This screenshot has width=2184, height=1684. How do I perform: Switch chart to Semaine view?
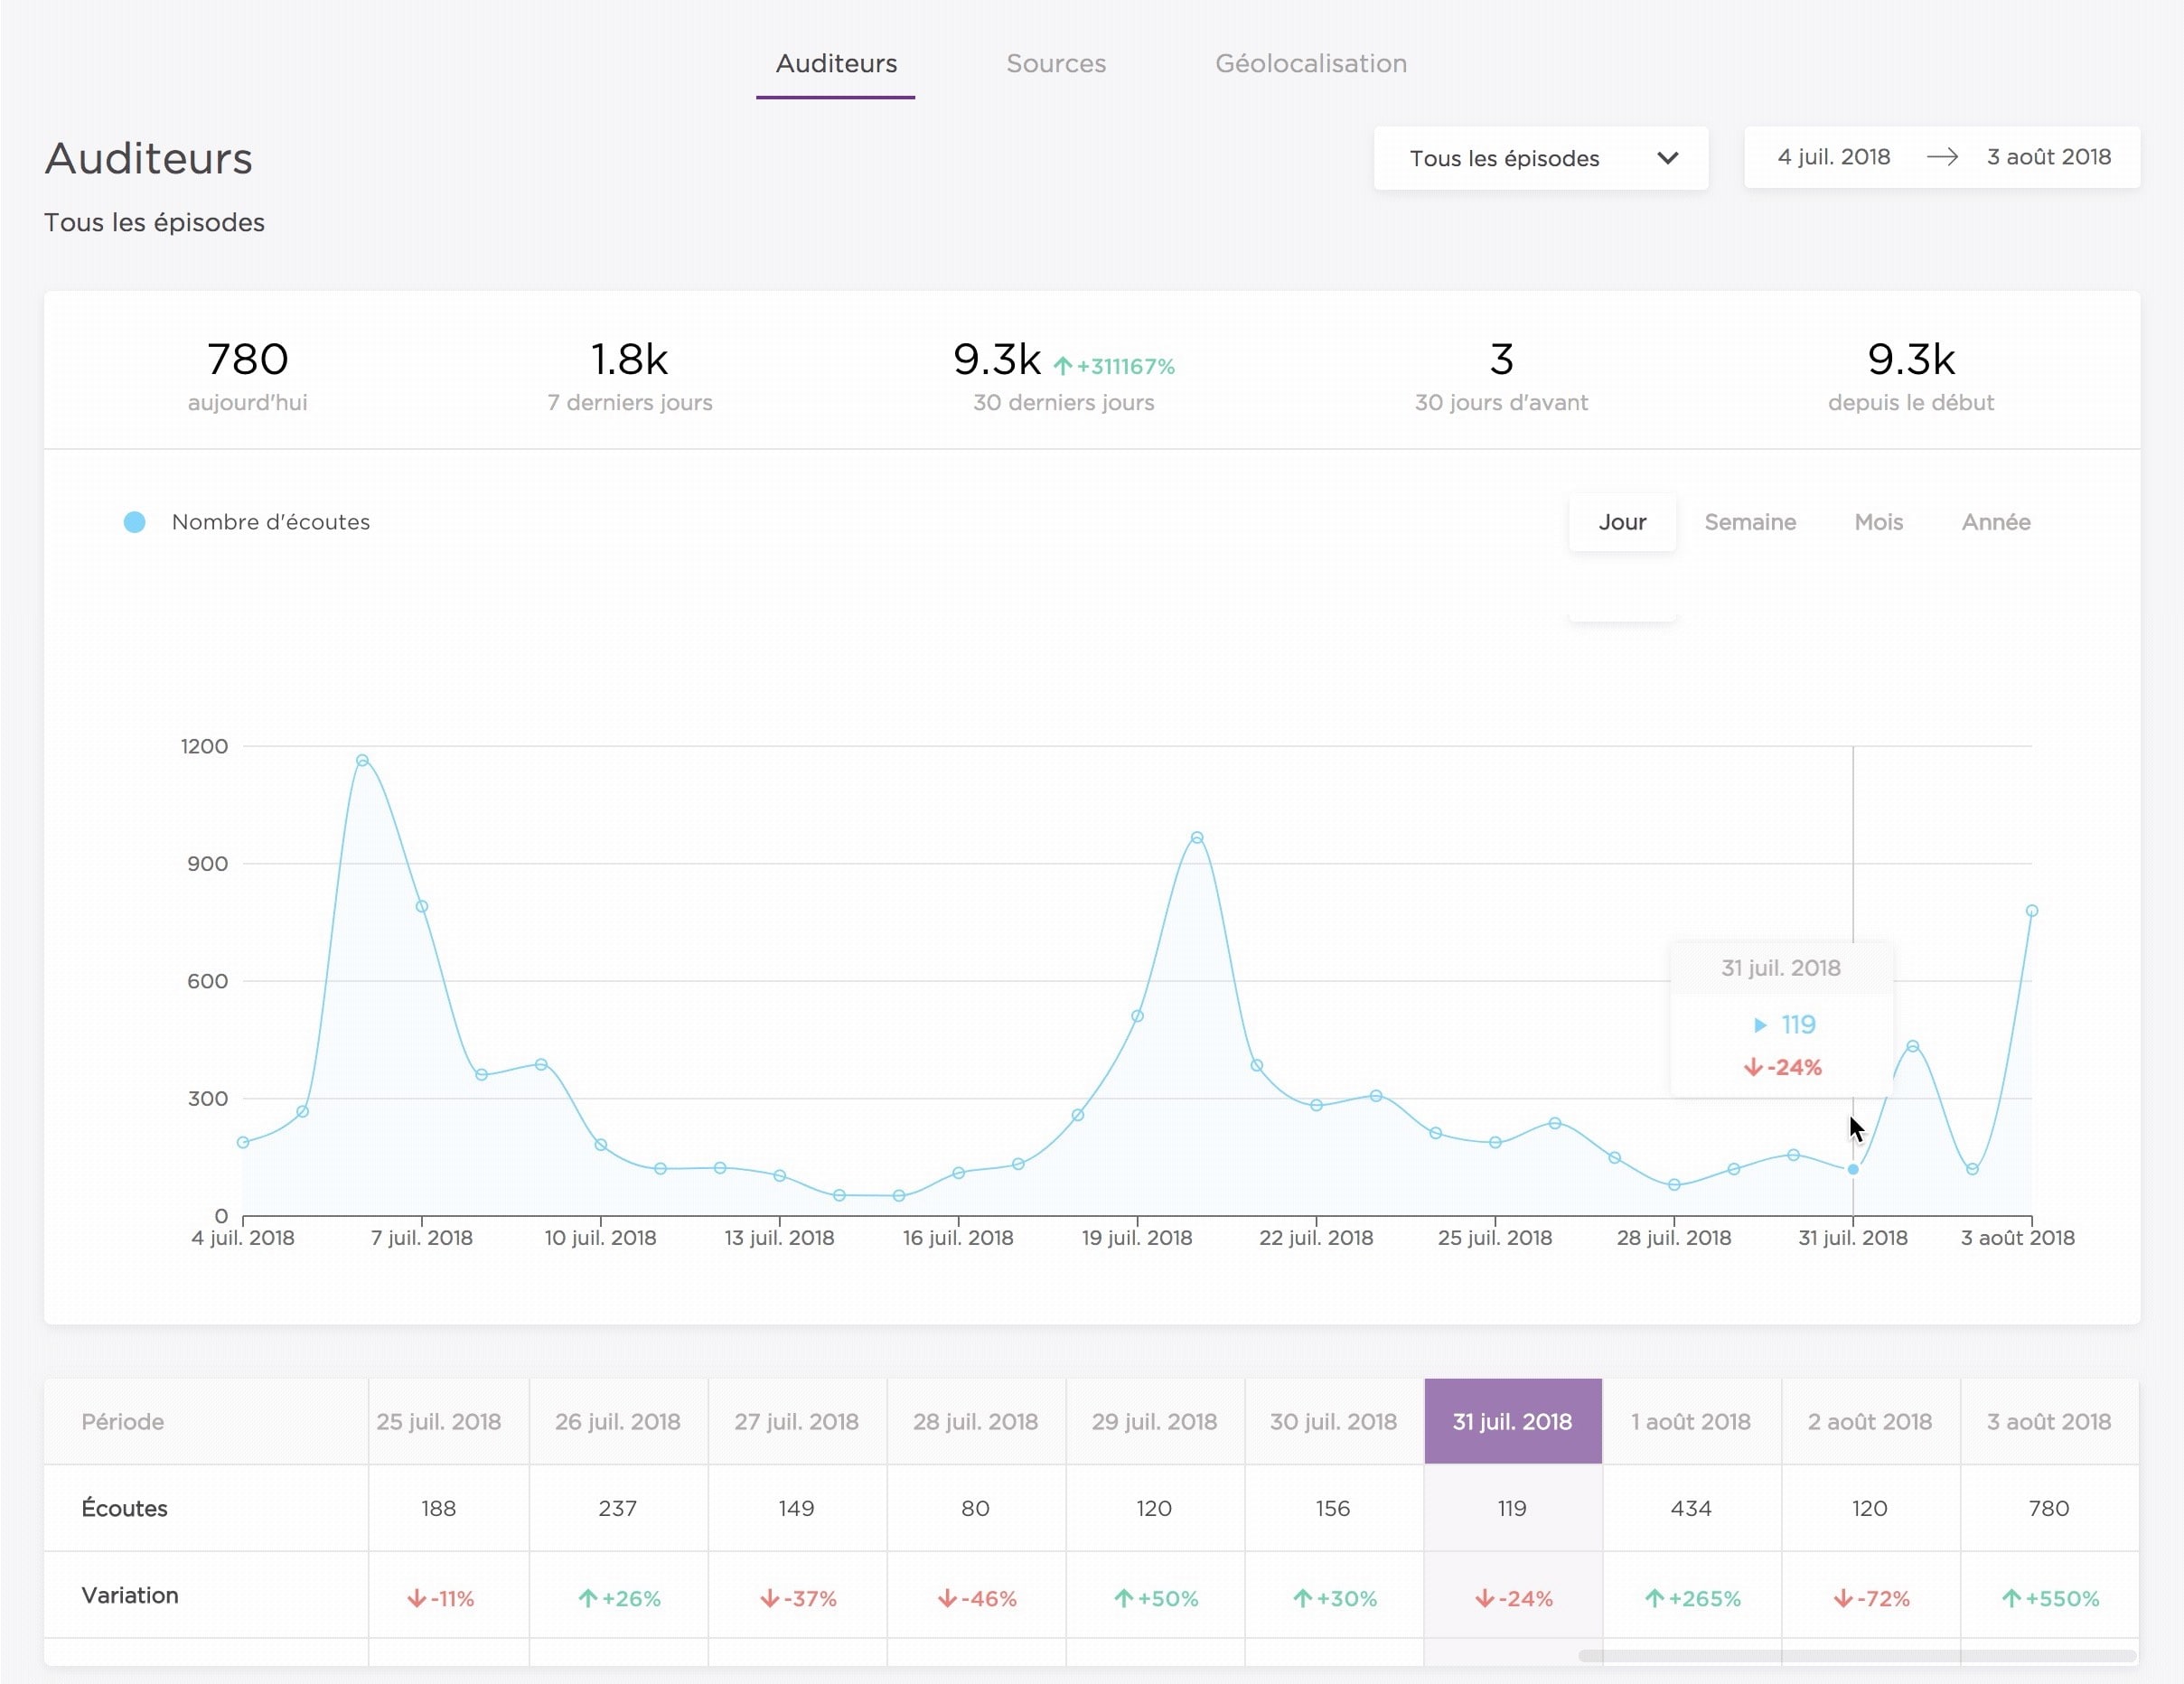(1750, 522)
